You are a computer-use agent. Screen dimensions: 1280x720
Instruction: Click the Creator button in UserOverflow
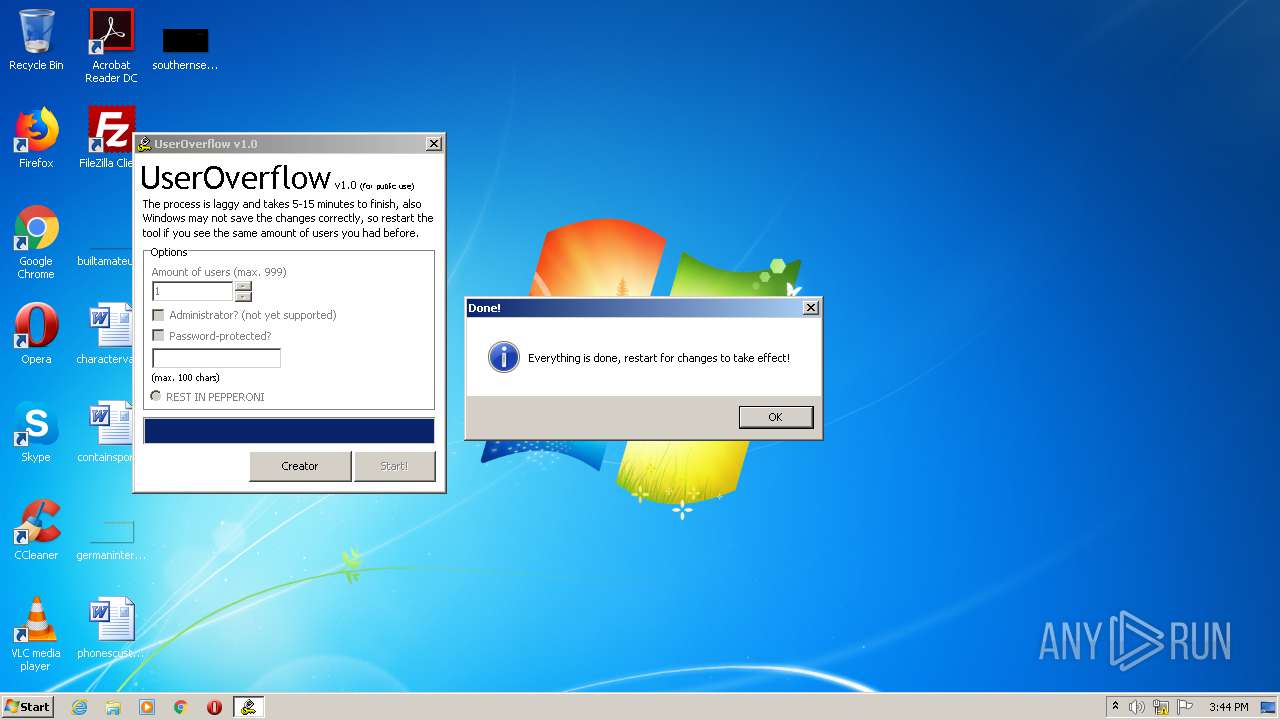click(300, 466)
